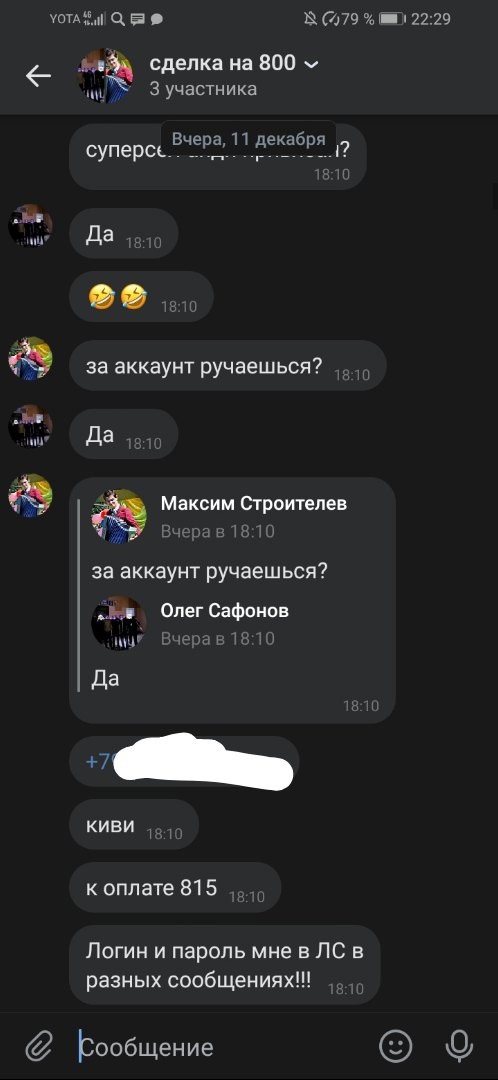Image resolution: width=498 pixels, height=1080 pixels.
Task: Tap the battery indicator in status bar
Action: point(391,19)
